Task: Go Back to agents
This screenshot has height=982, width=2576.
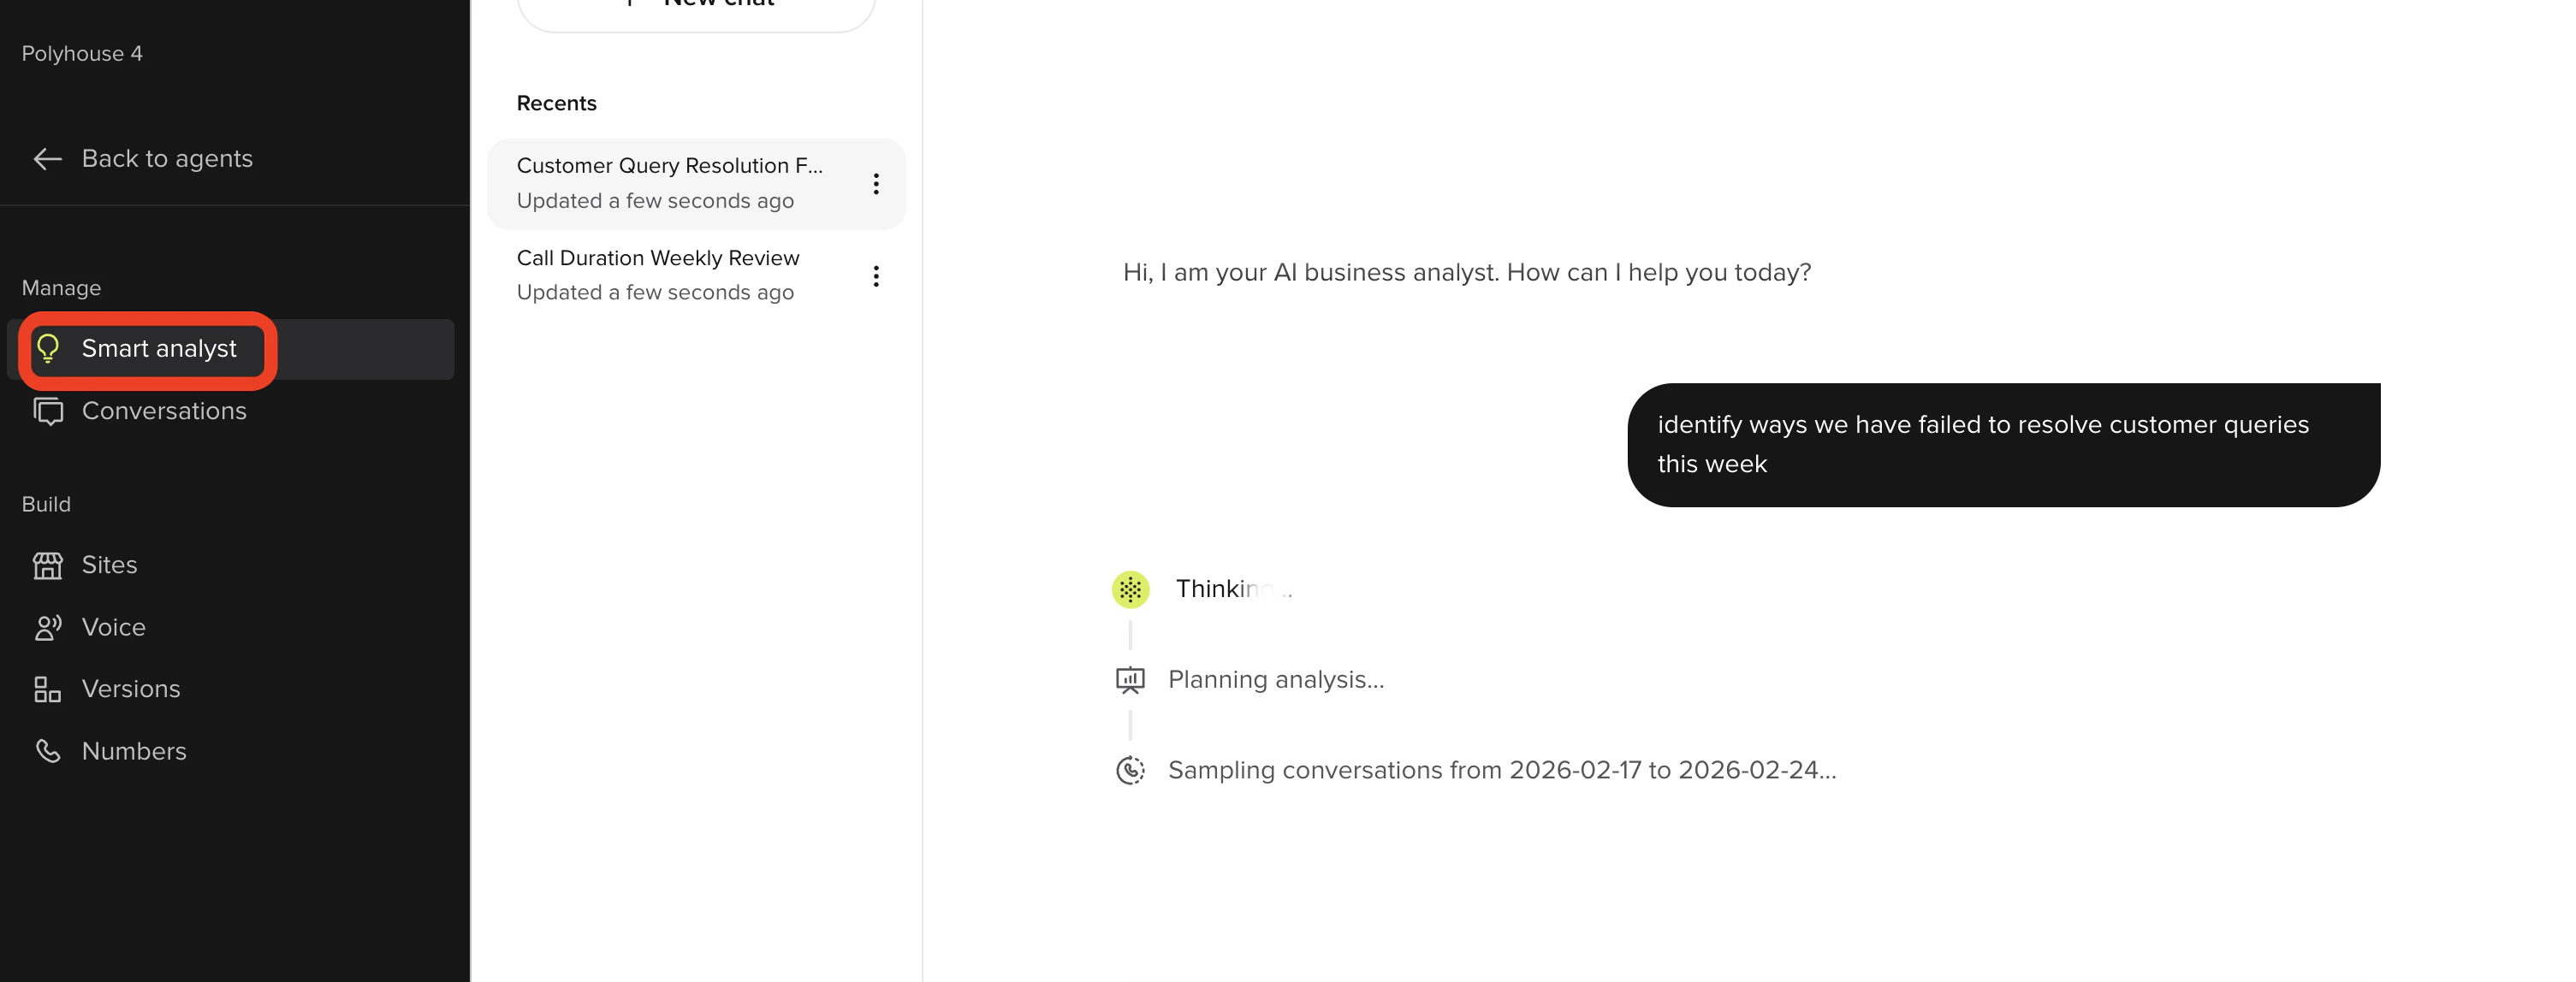Action: (x=167, y=159)
